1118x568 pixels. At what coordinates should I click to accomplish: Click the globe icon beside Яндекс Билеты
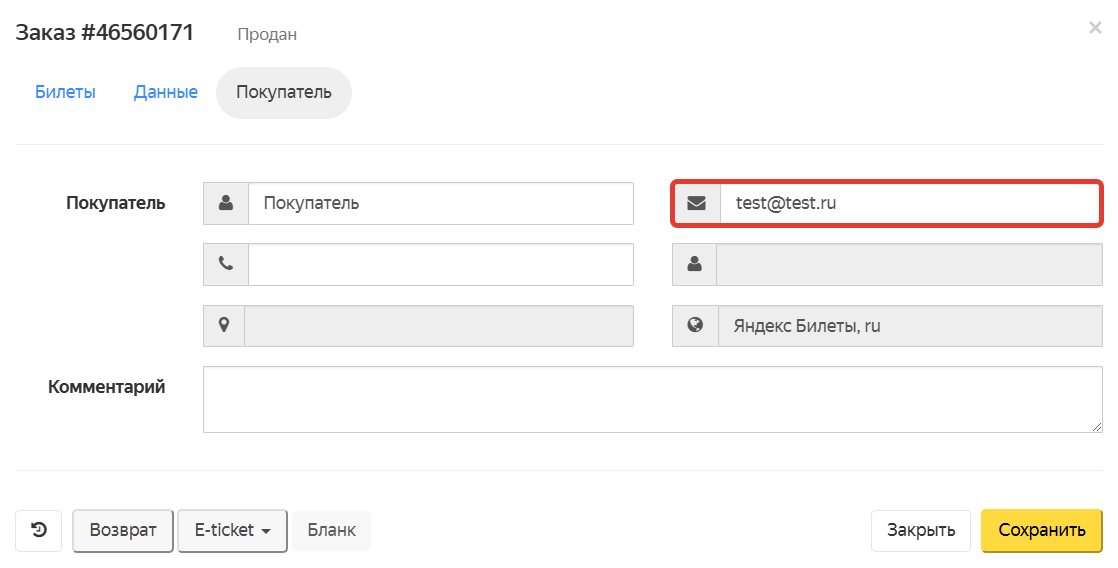pyautogui.click(x=696, y=325)
